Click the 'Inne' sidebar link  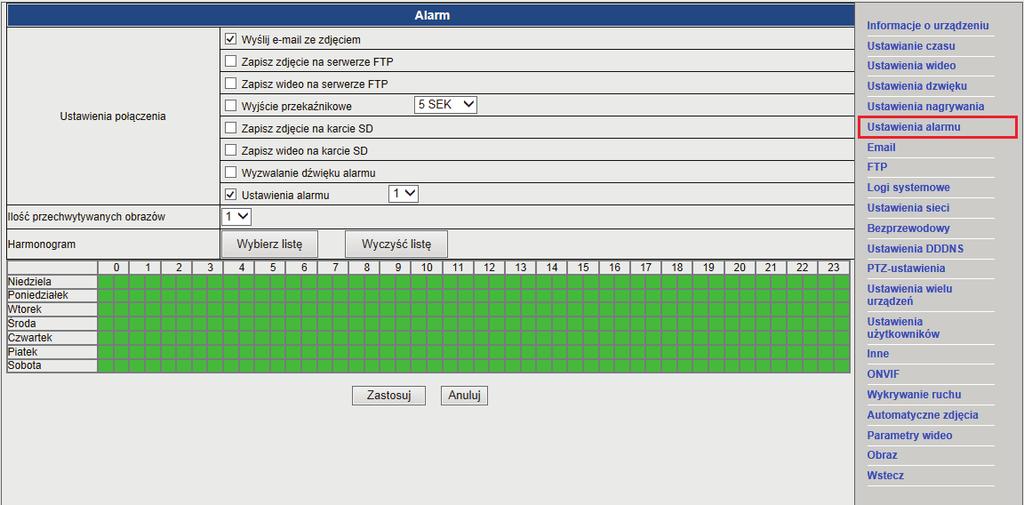[x=878, y=354]
